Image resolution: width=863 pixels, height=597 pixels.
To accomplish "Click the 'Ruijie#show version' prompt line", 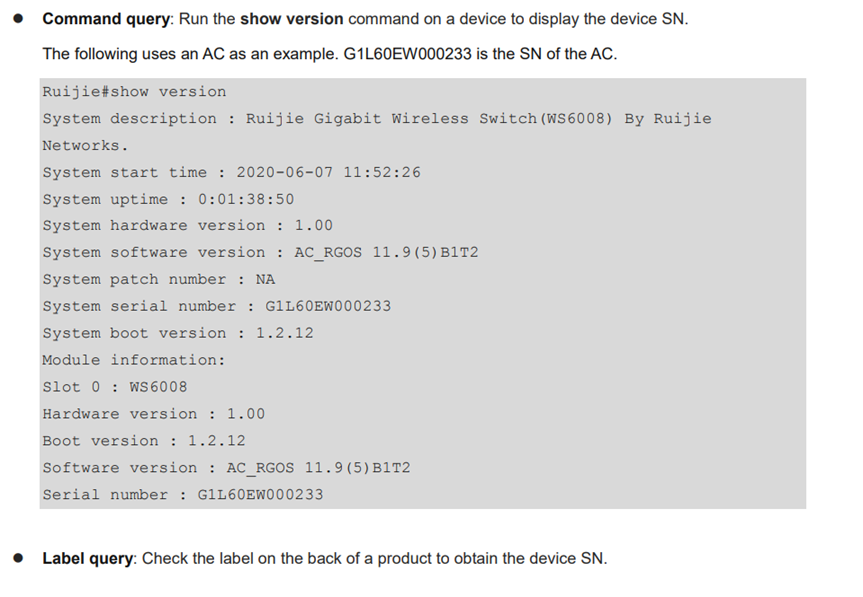I will click(134, 91).
